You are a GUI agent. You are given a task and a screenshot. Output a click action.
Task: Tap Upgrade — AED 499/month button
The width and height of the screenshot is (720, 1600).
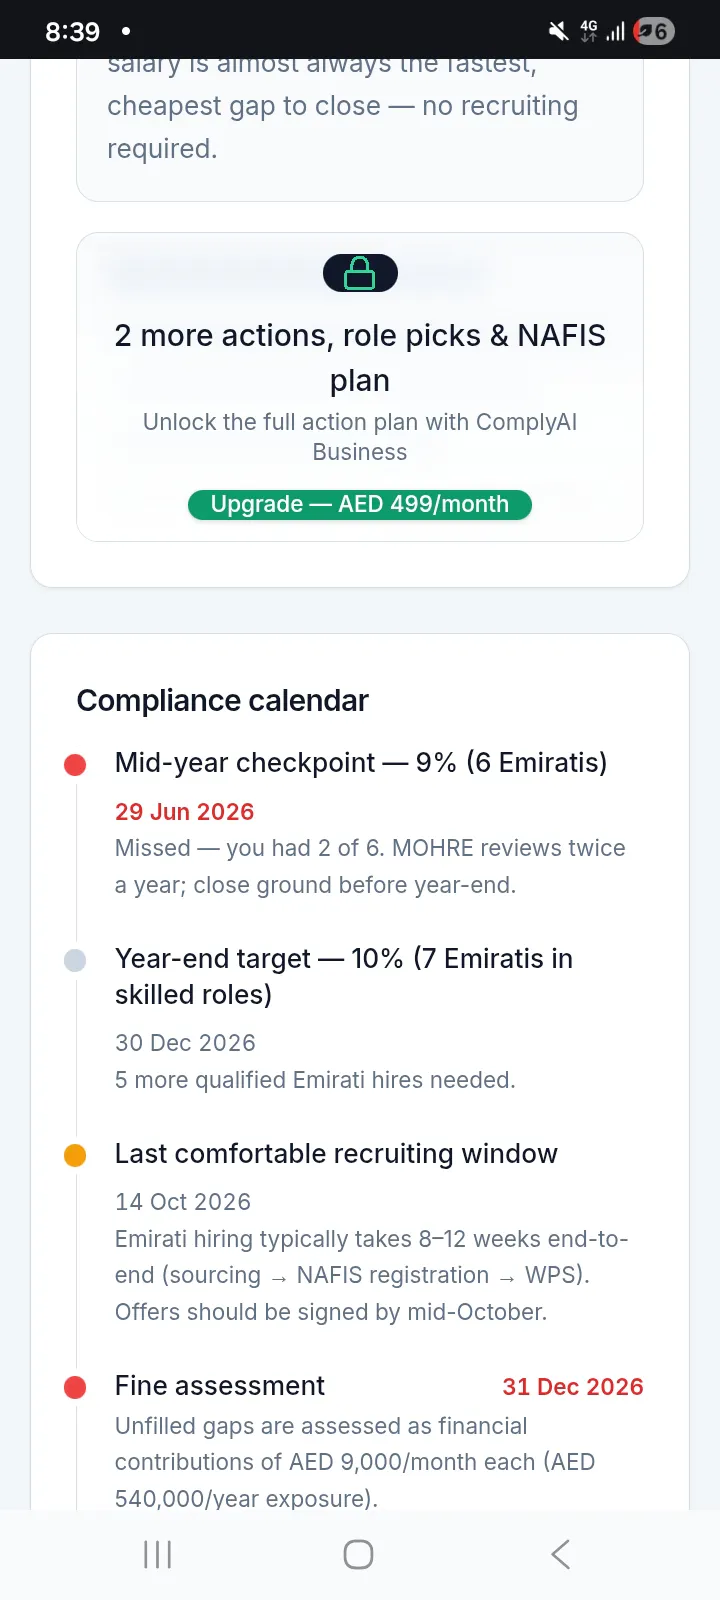360,504
